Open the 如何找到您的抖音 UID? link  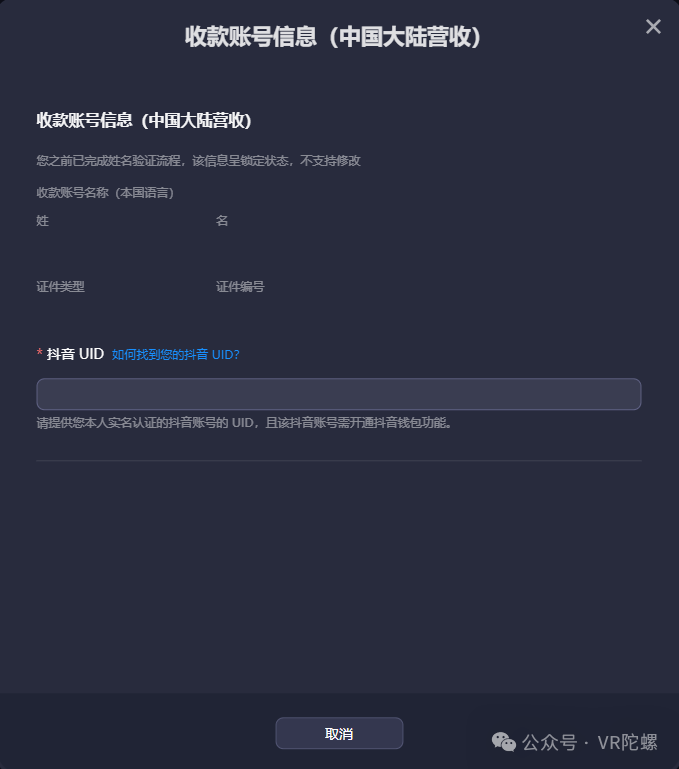pyautogui.click(x=176, y=354)
